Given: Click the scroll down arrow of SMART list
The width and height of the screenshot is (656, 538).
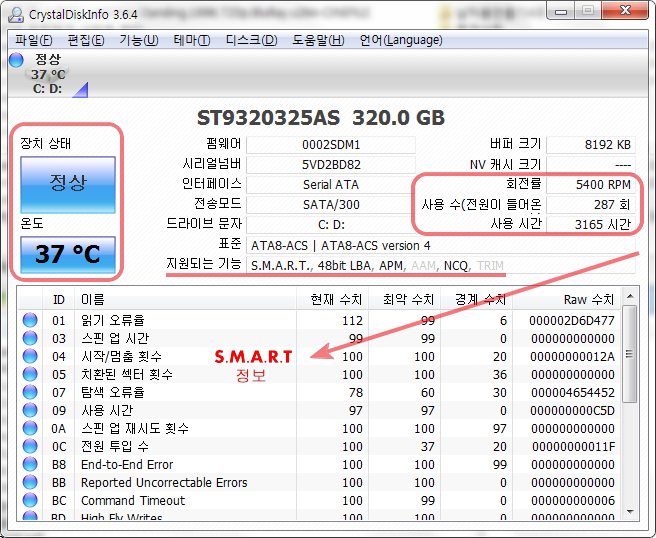Looking at the screenshot, I should [x=630, y=512].
